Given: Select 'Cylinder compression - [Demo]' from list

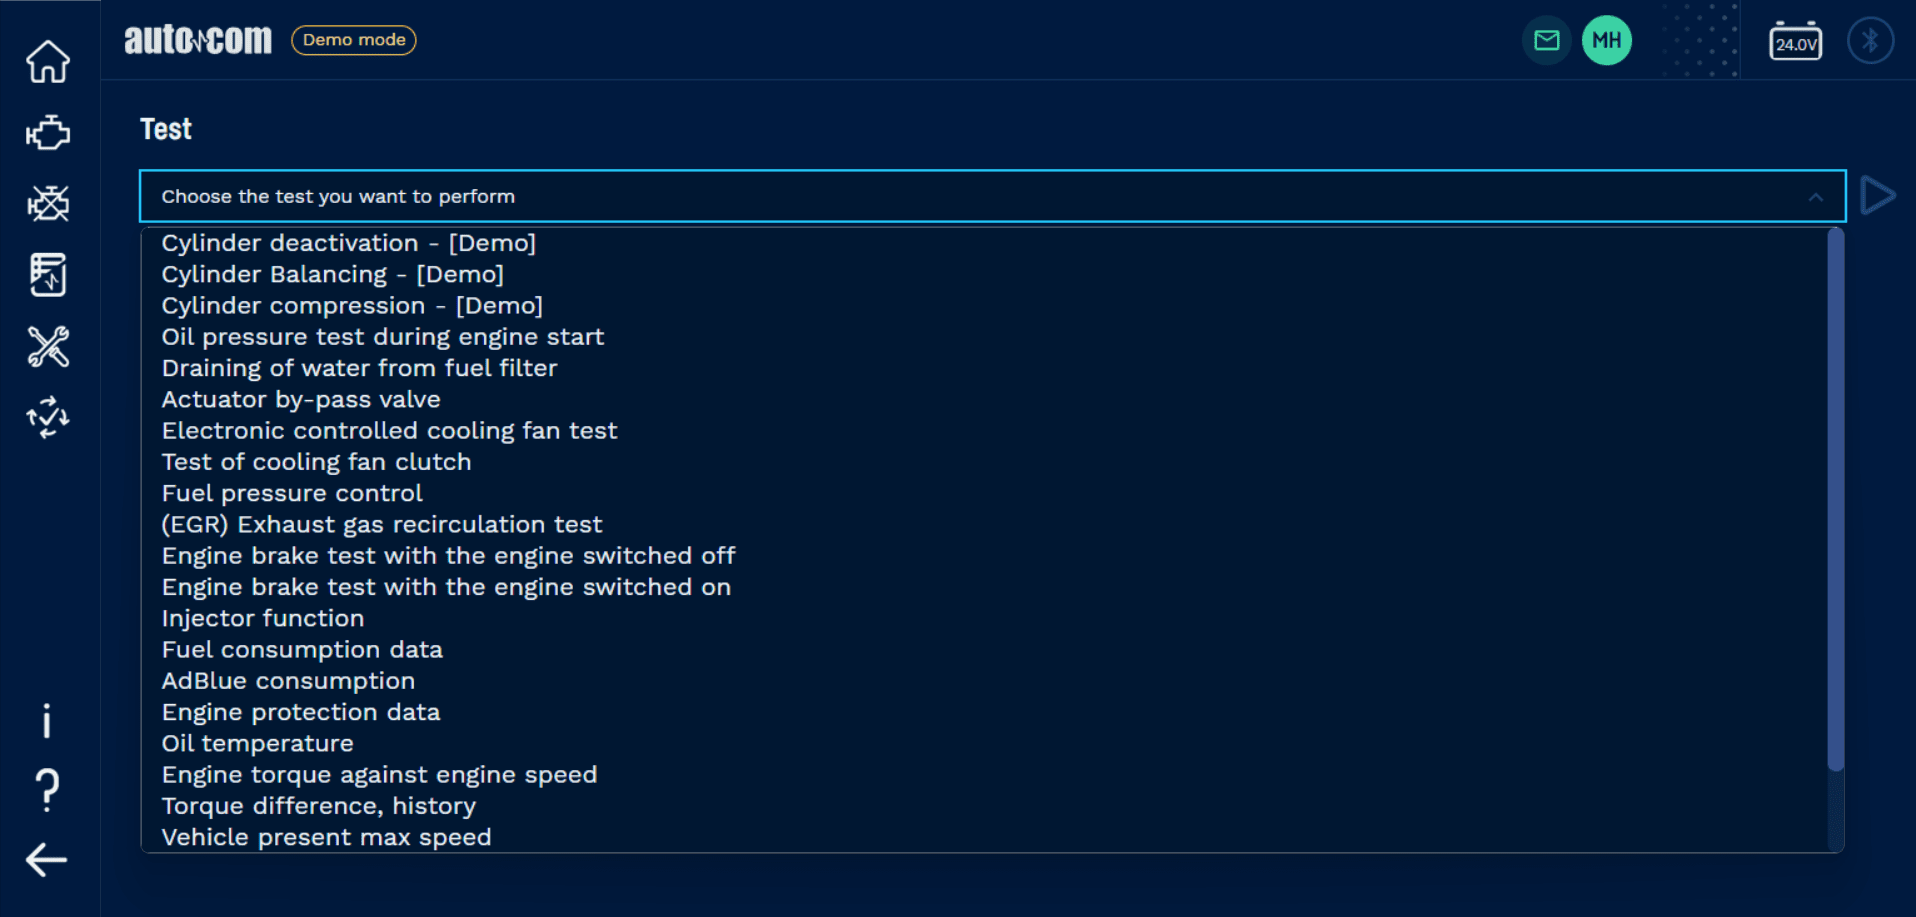Looking at the screenshot, I should 352,306.
